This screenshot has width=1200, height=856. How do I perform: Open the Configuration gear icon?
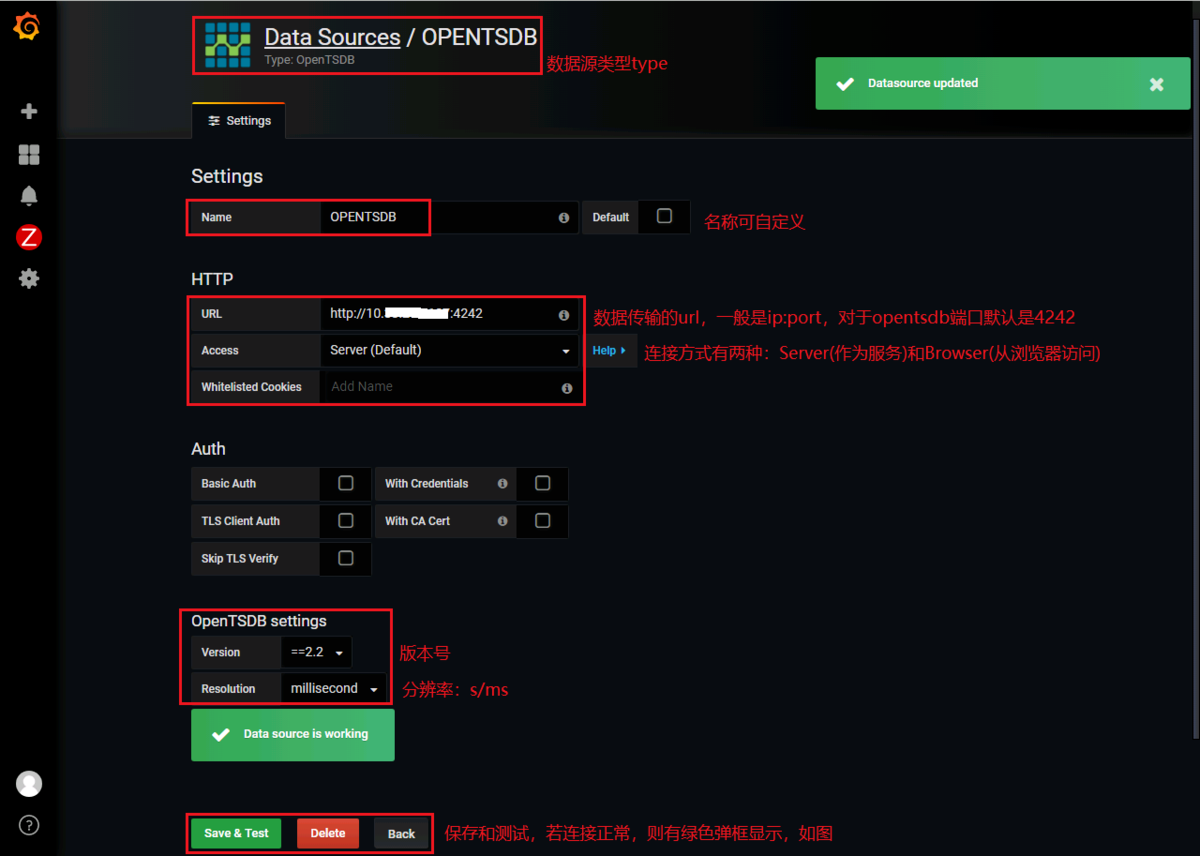click(x=28, y=279)
